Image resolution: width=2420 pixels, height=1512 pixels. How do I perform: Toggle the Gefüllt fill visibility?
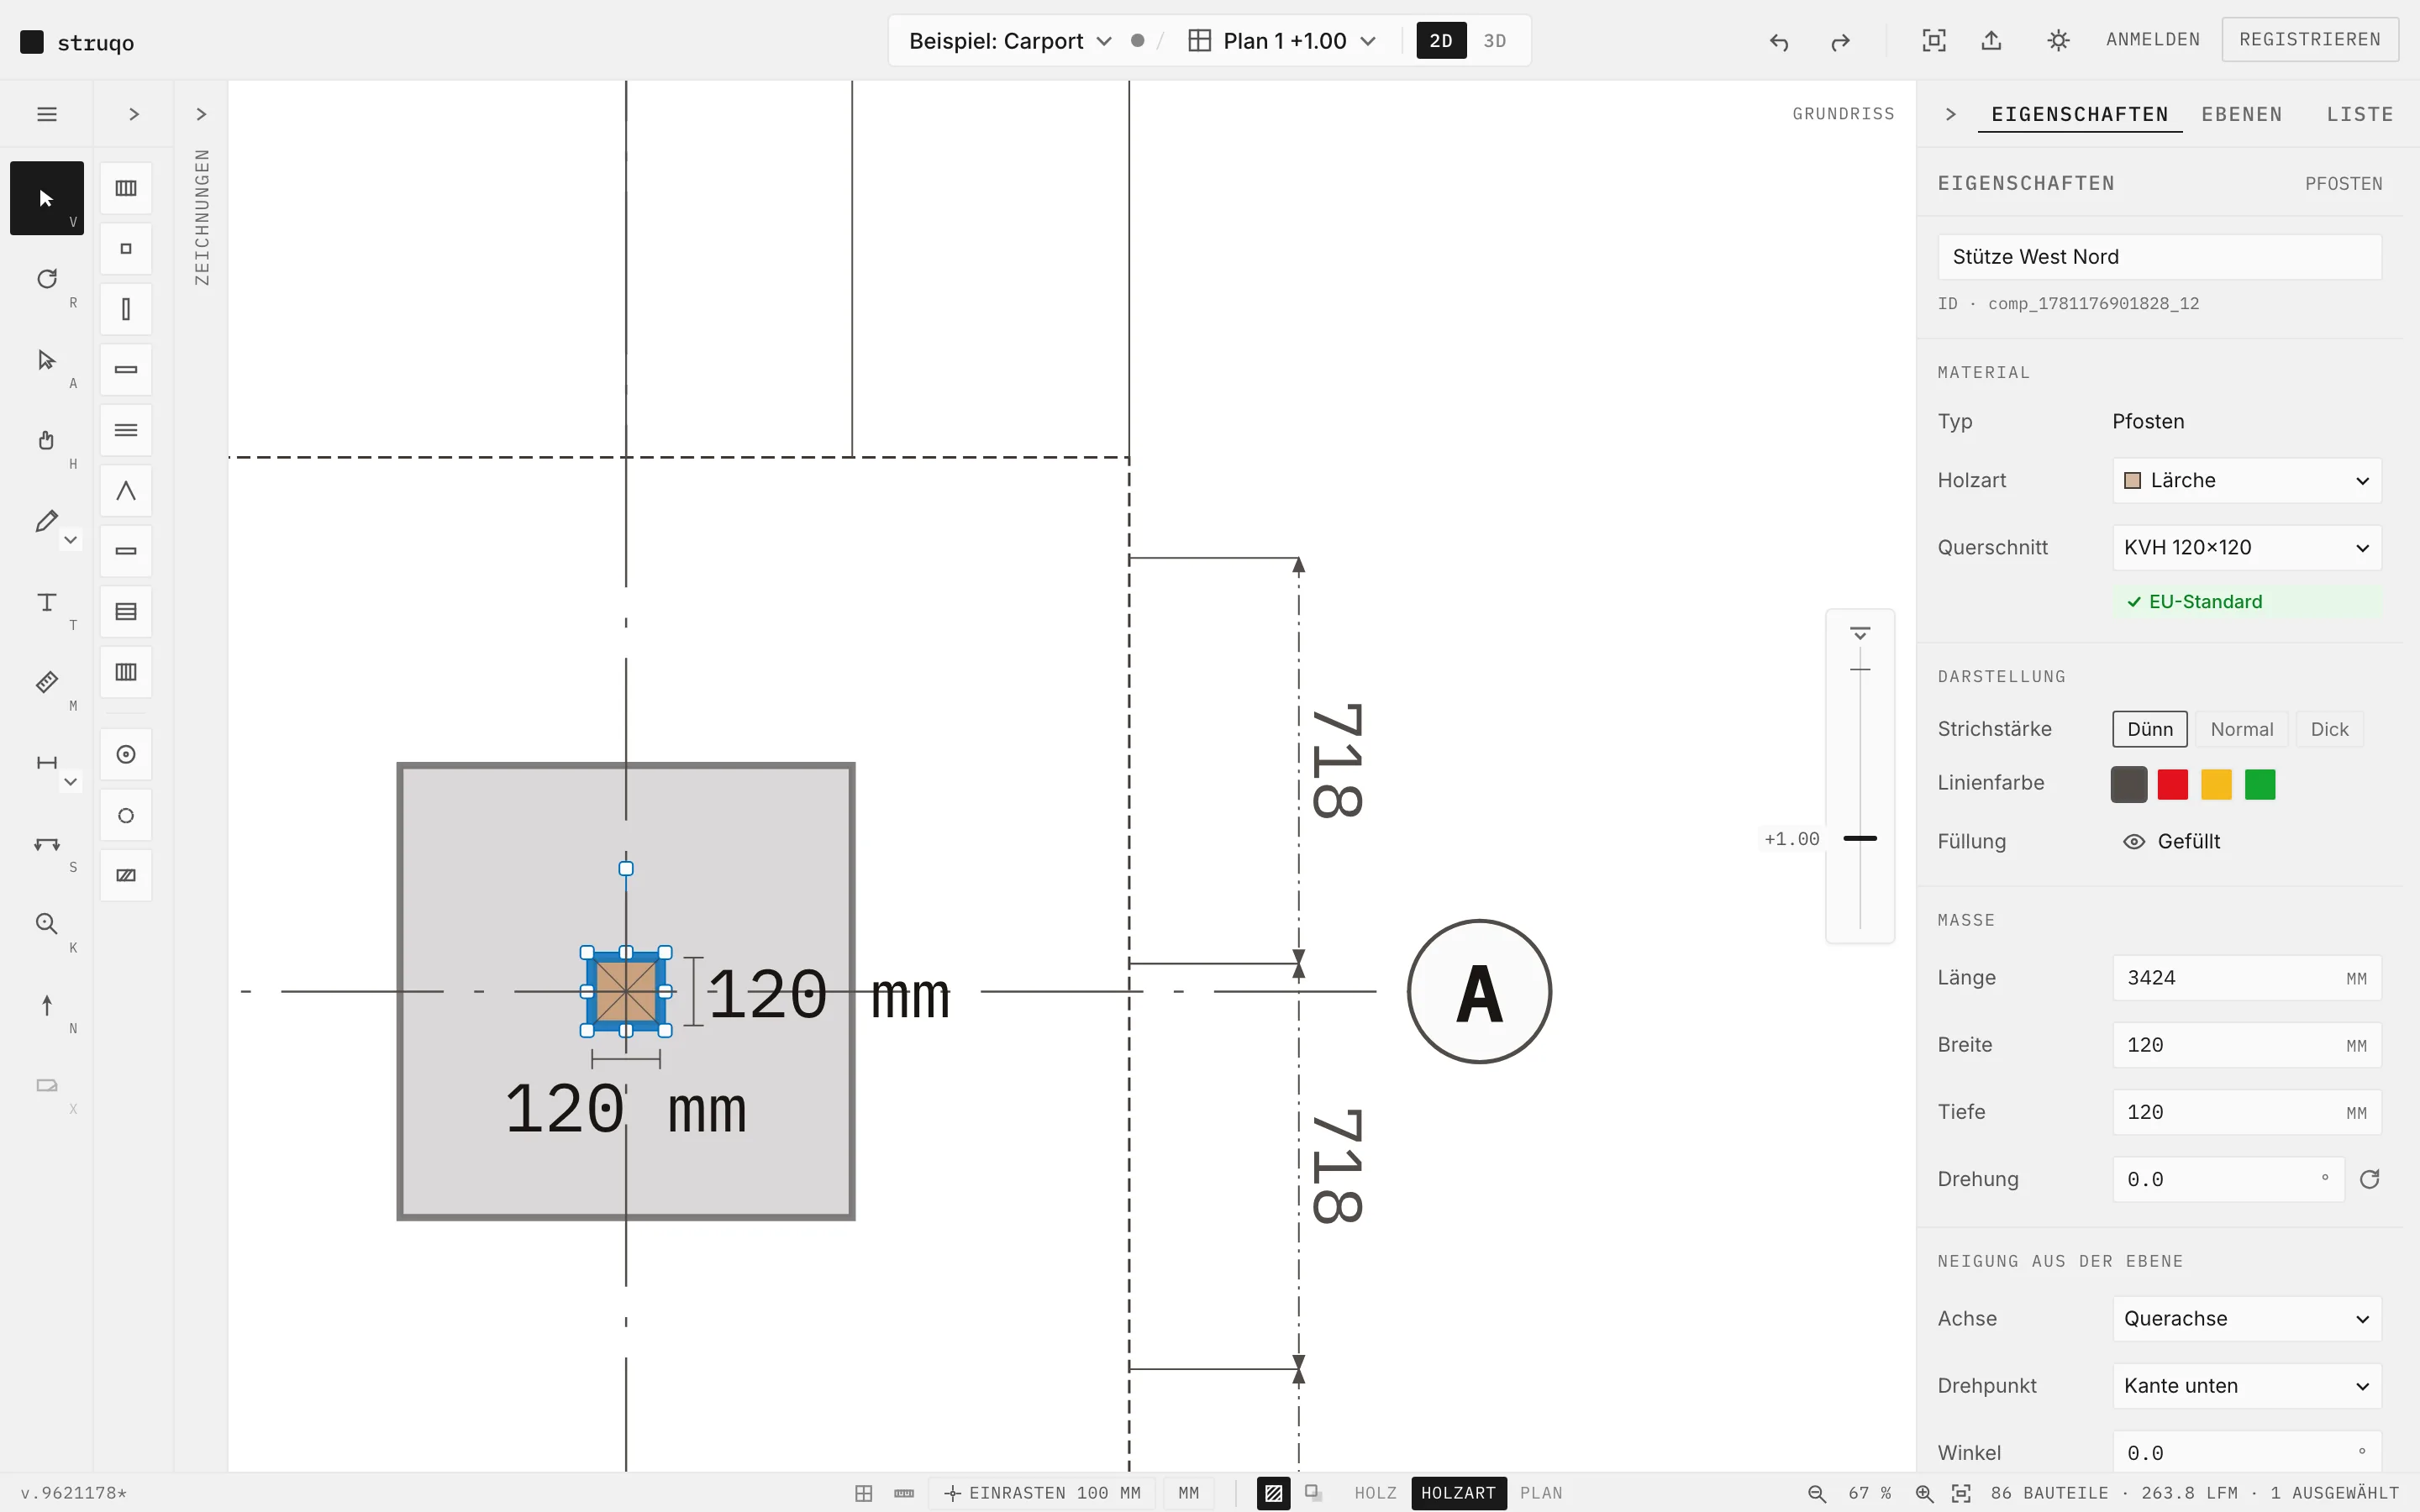tap(2171, 841)
